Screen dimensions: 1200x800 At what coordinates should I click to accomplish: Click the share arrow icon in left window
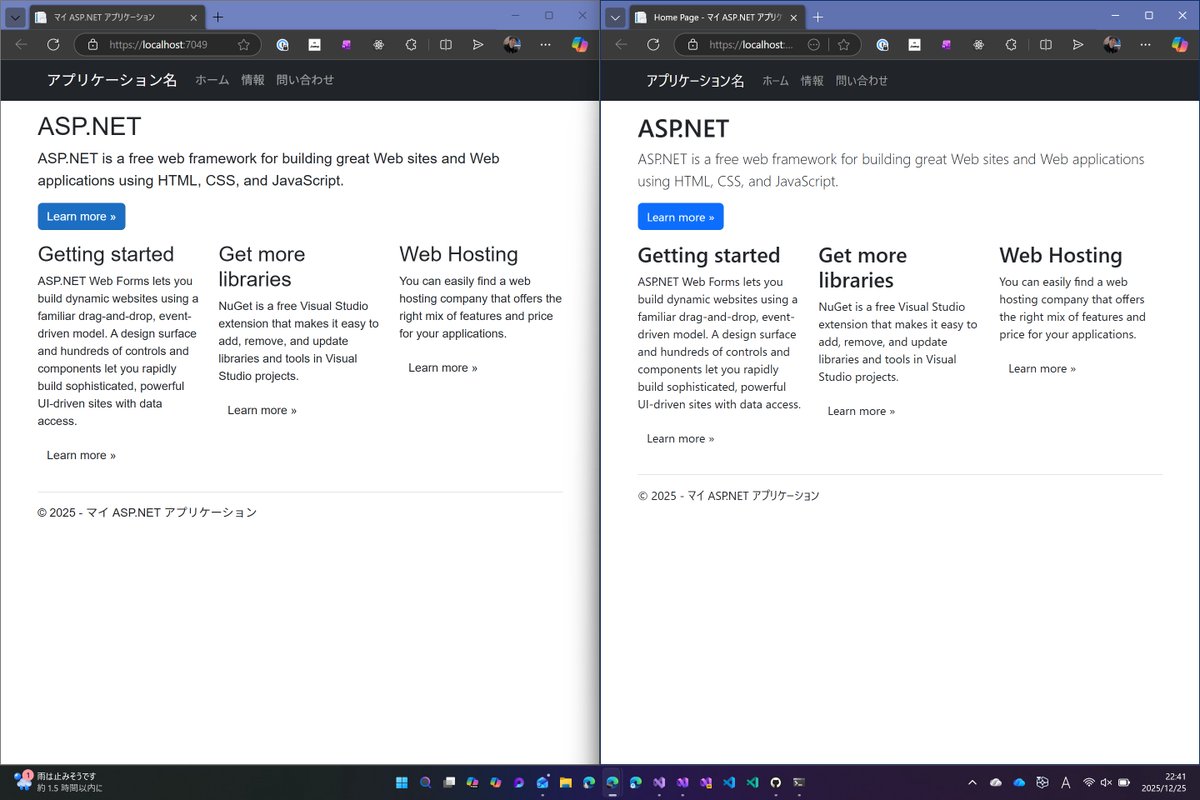point(478,45)
